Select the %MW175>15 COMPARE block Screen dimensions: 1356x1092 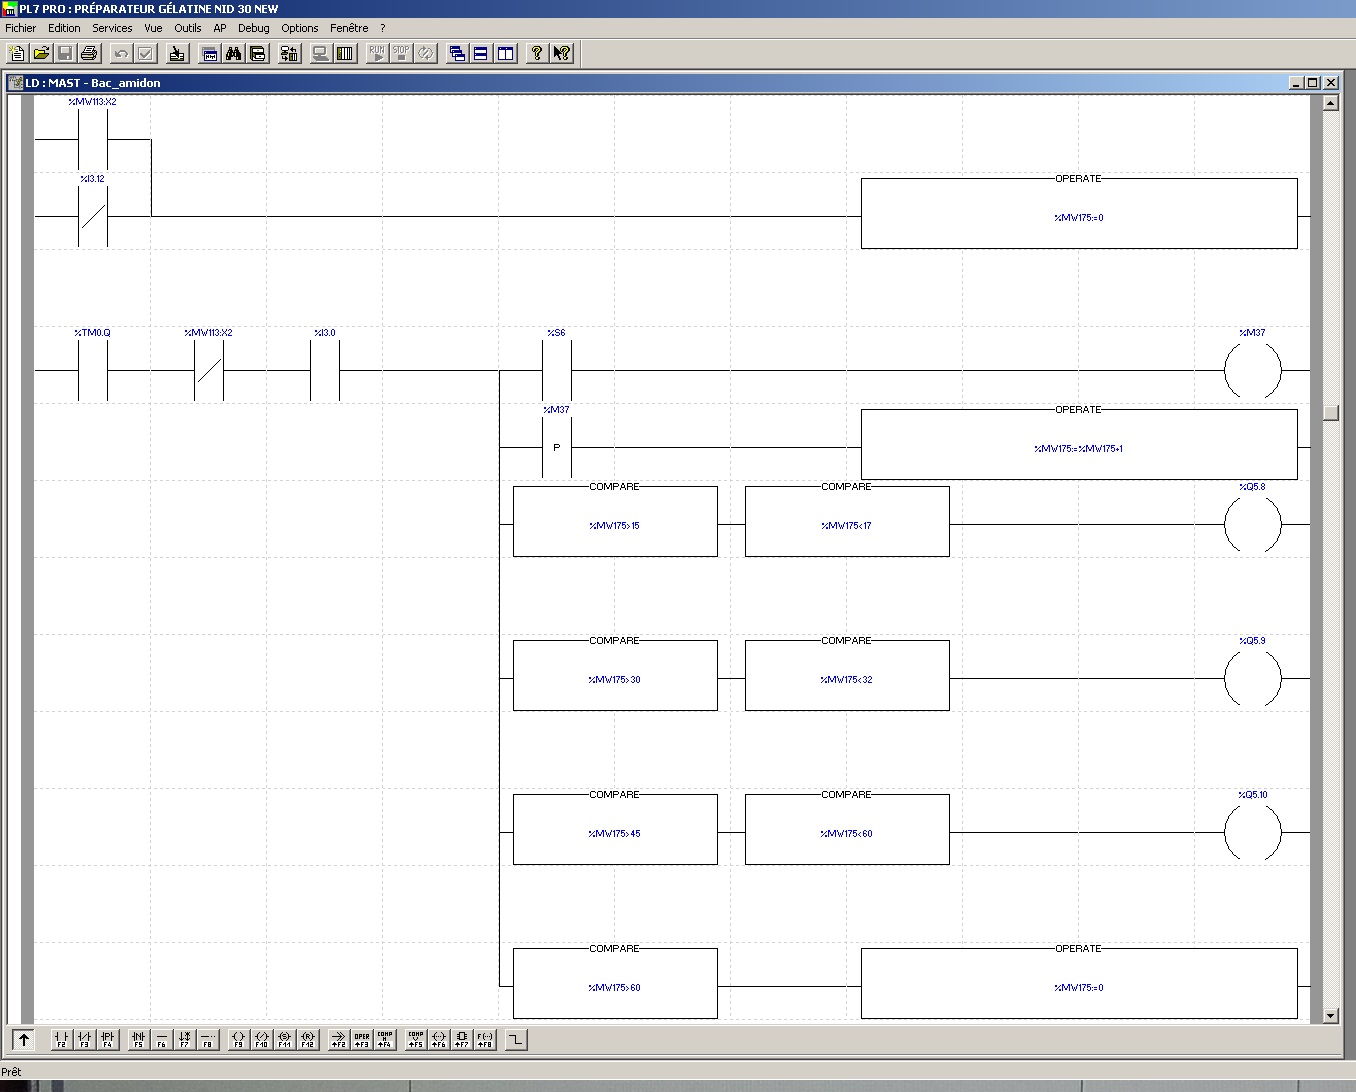615,522
